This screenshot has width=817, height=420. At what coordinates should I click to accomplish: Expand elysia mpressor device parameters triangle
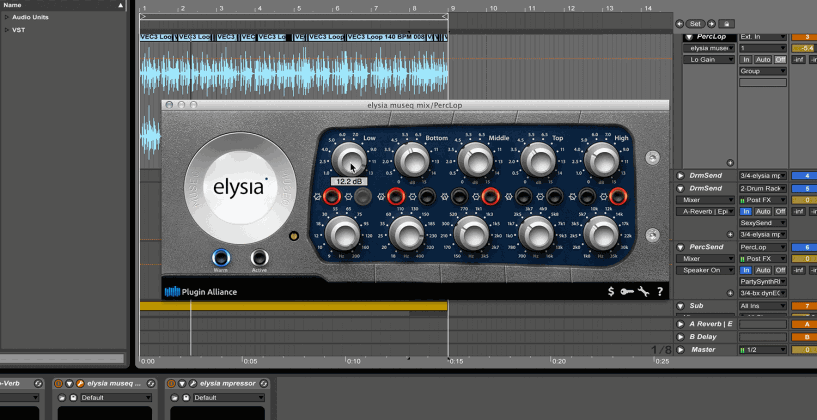(182, 384)
